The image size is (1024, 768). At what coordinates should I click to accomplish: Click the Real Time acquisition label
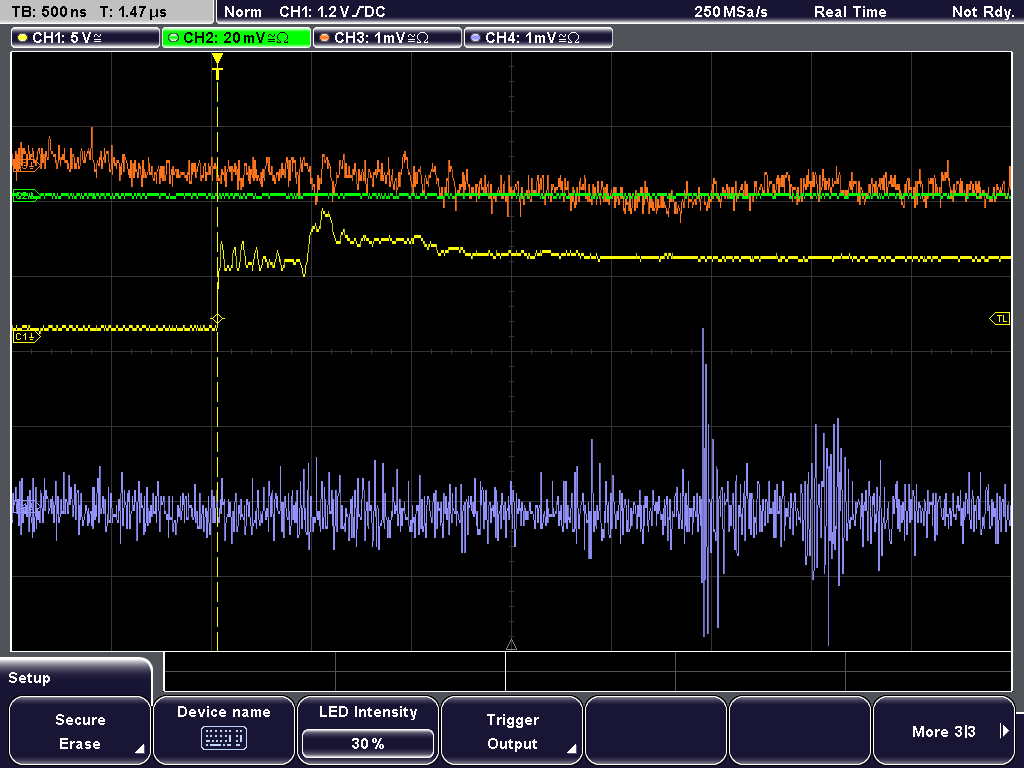[x=850, y=12]
